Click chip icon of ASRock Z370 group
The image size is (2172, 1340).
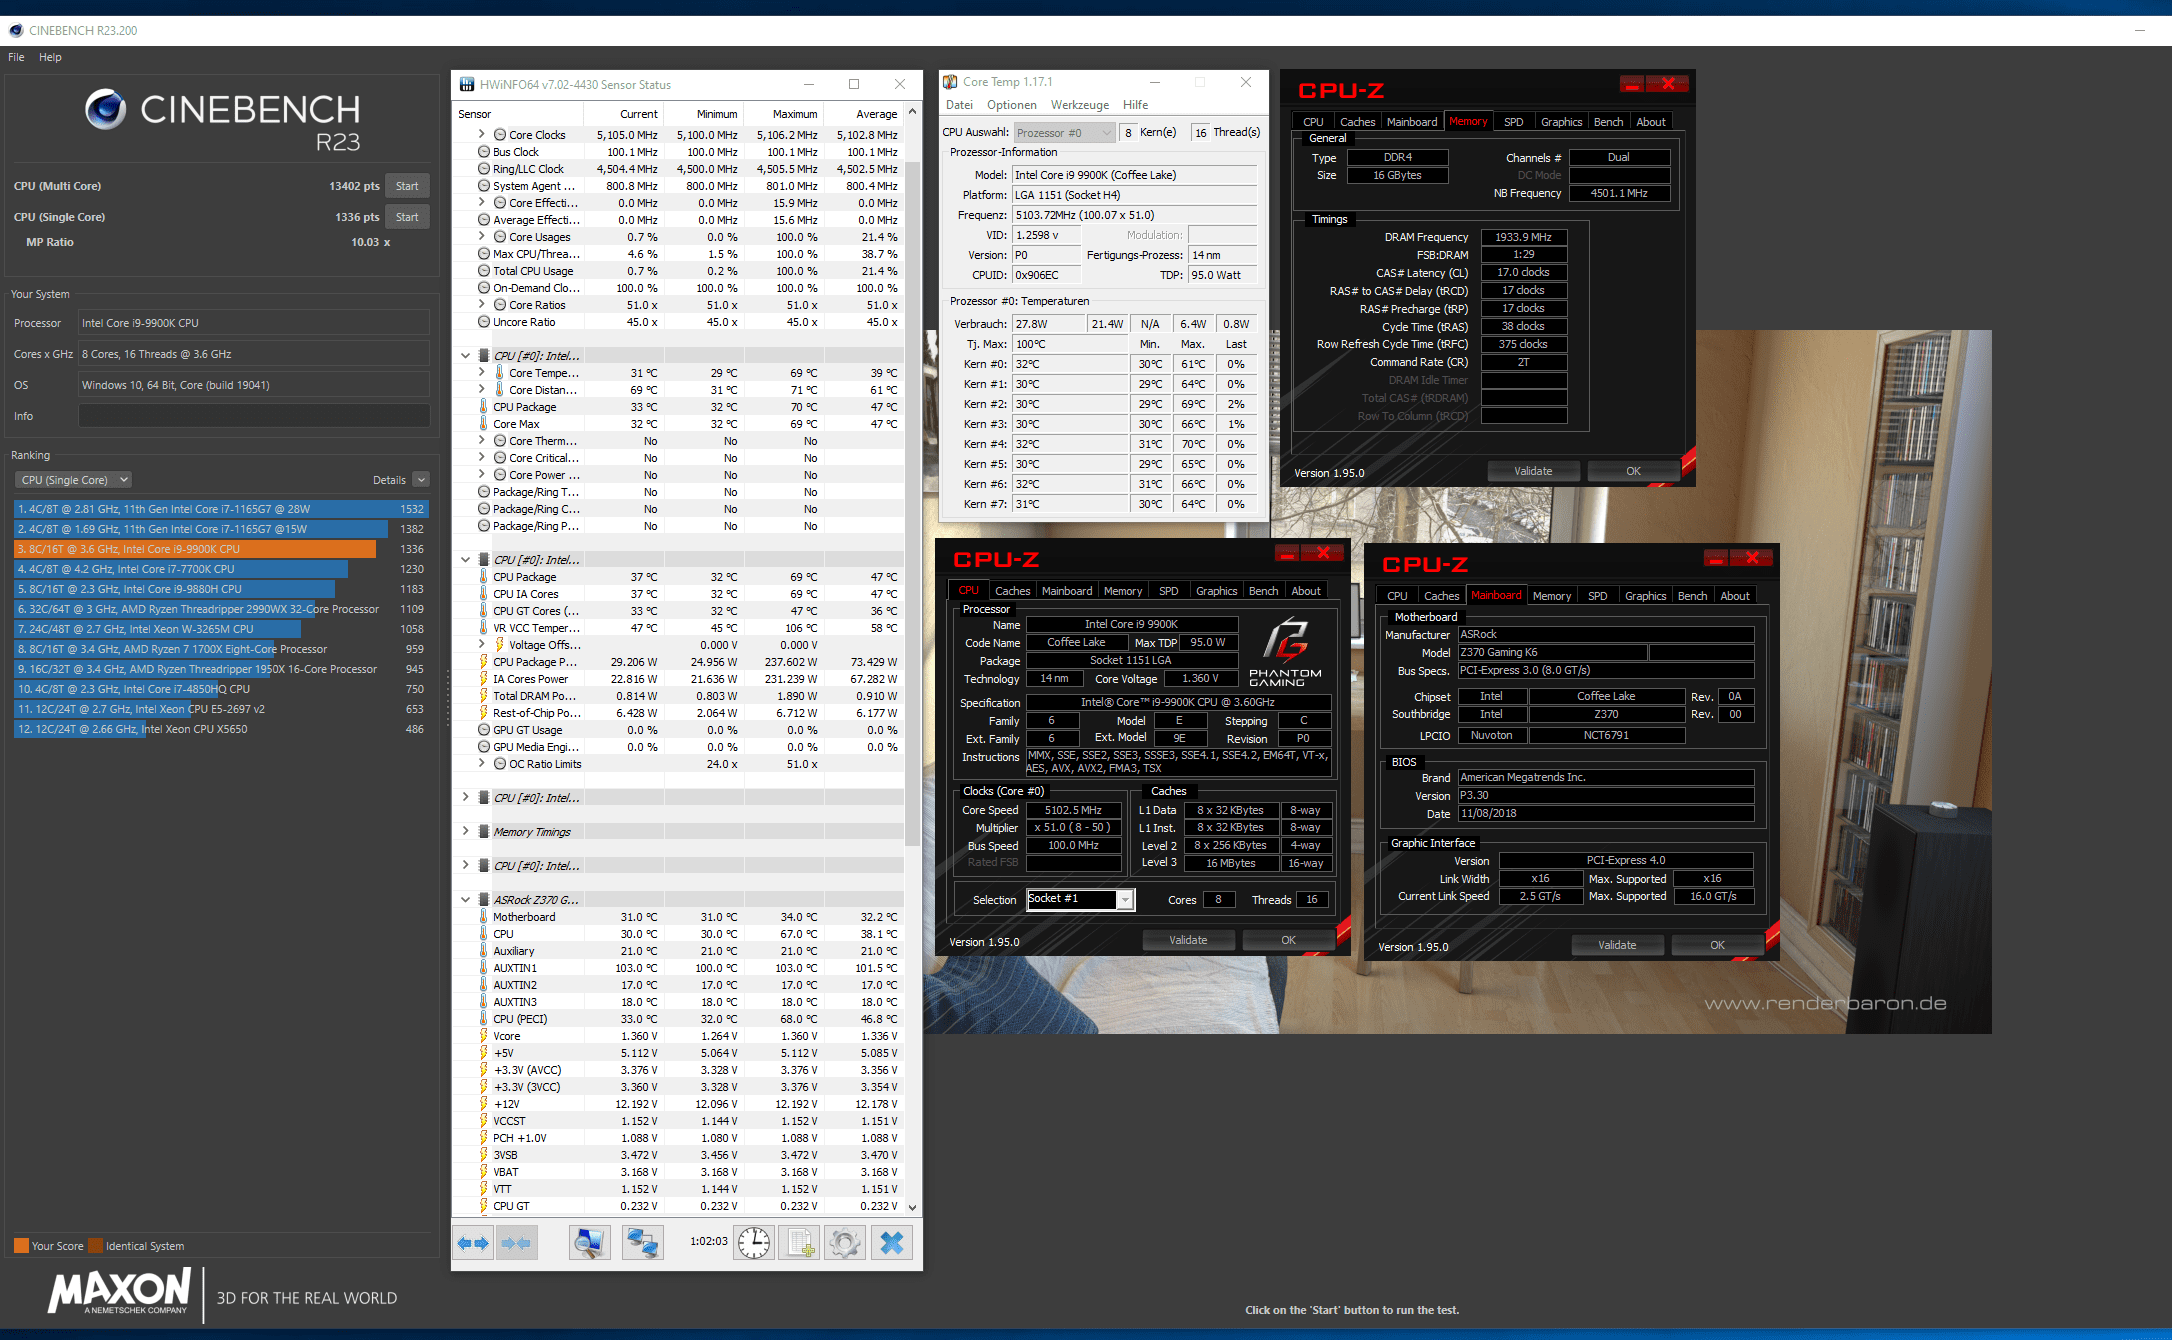point(484,900)
